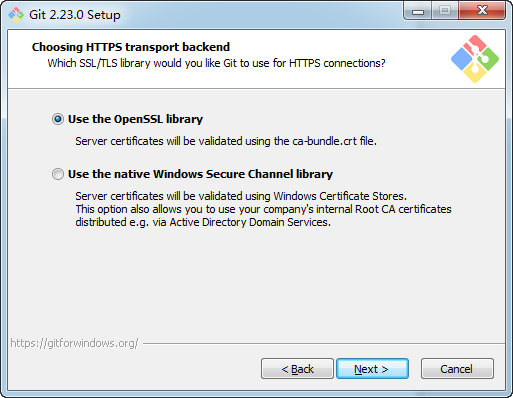Screen dimensions: 513x398
Task: Cancel the Git setup wizard
Action: [x=457, y=369]
